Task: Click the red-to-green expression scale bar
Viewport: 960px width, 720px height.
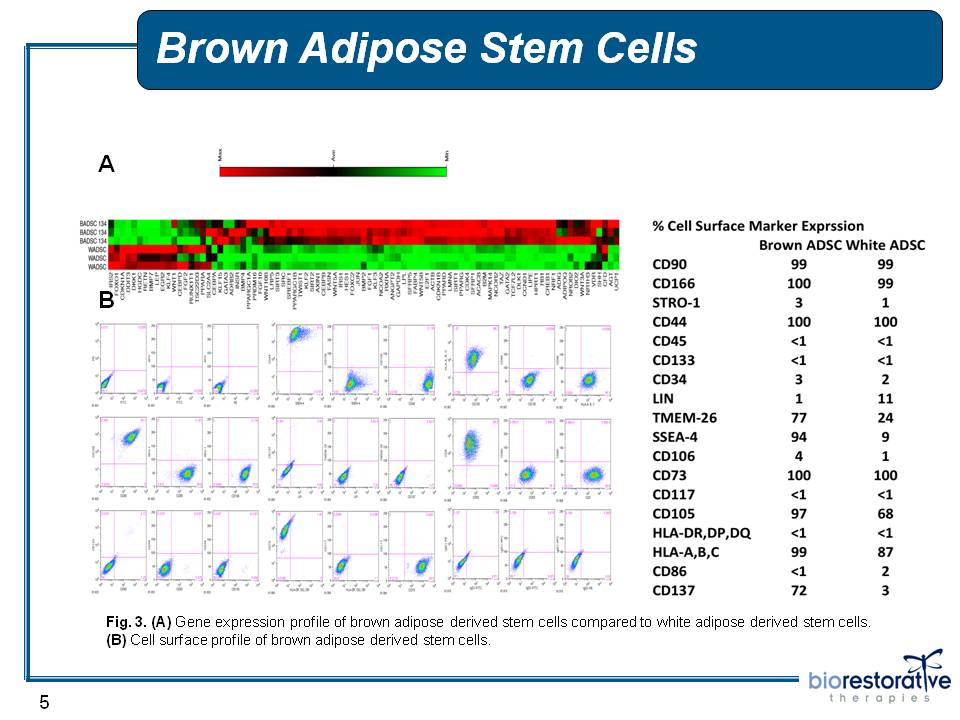Action: (x=333, y=171)
